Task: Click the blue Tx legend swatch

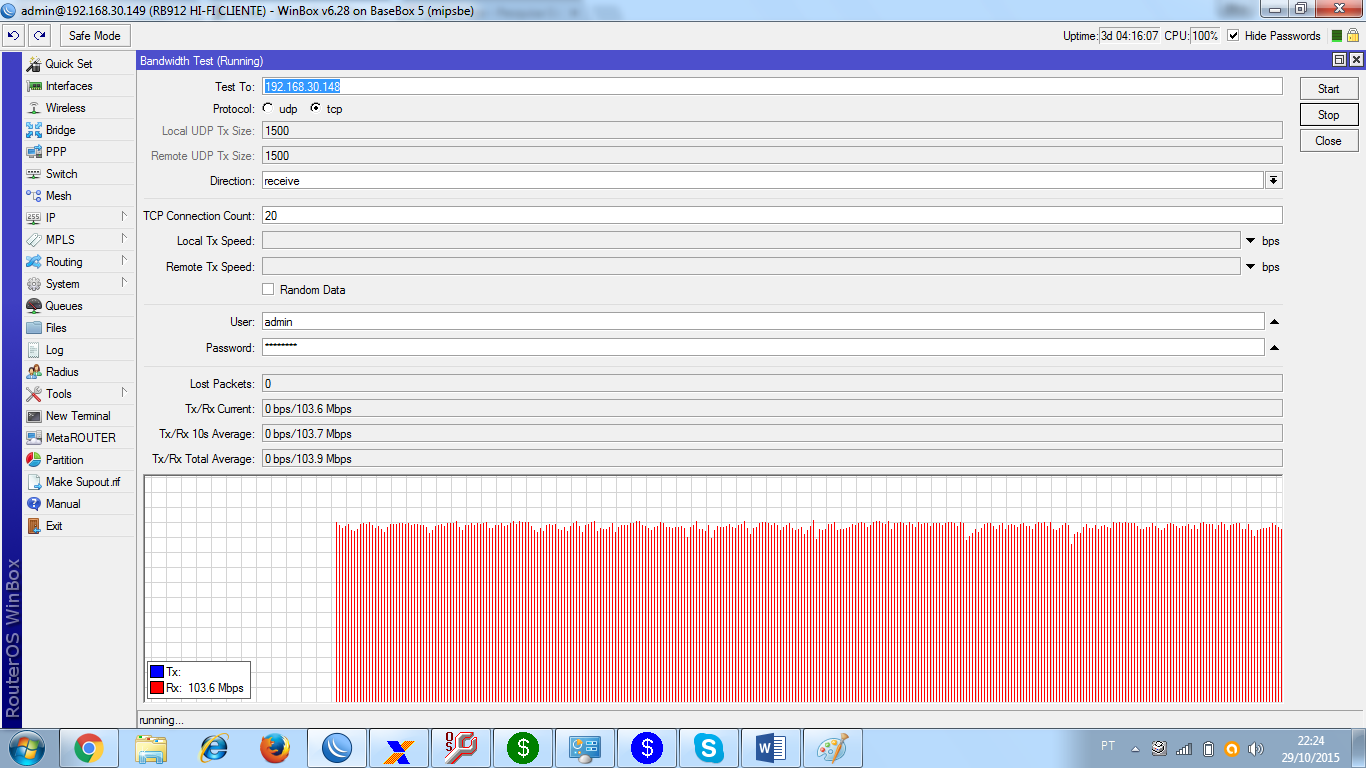Action: (157, 672)
